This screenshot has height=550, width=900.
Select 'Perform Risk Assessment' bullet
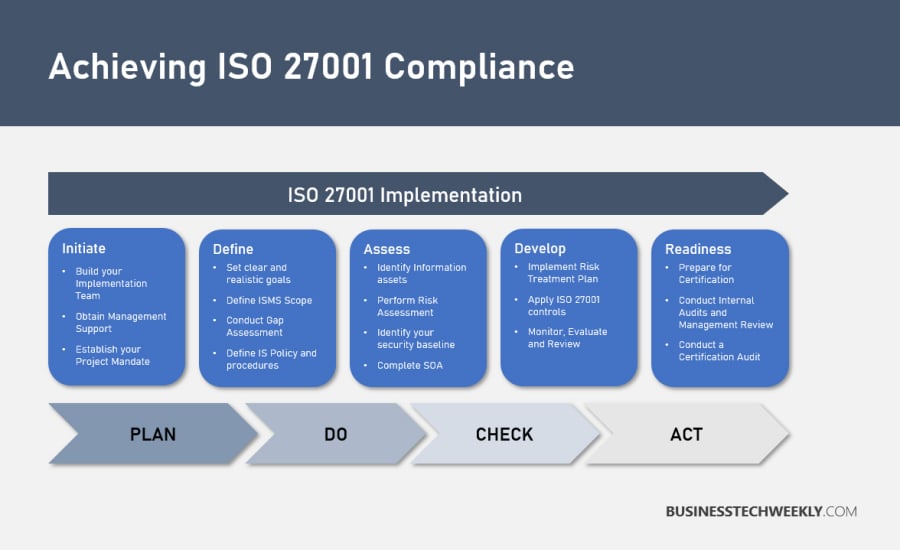point(408,307)
